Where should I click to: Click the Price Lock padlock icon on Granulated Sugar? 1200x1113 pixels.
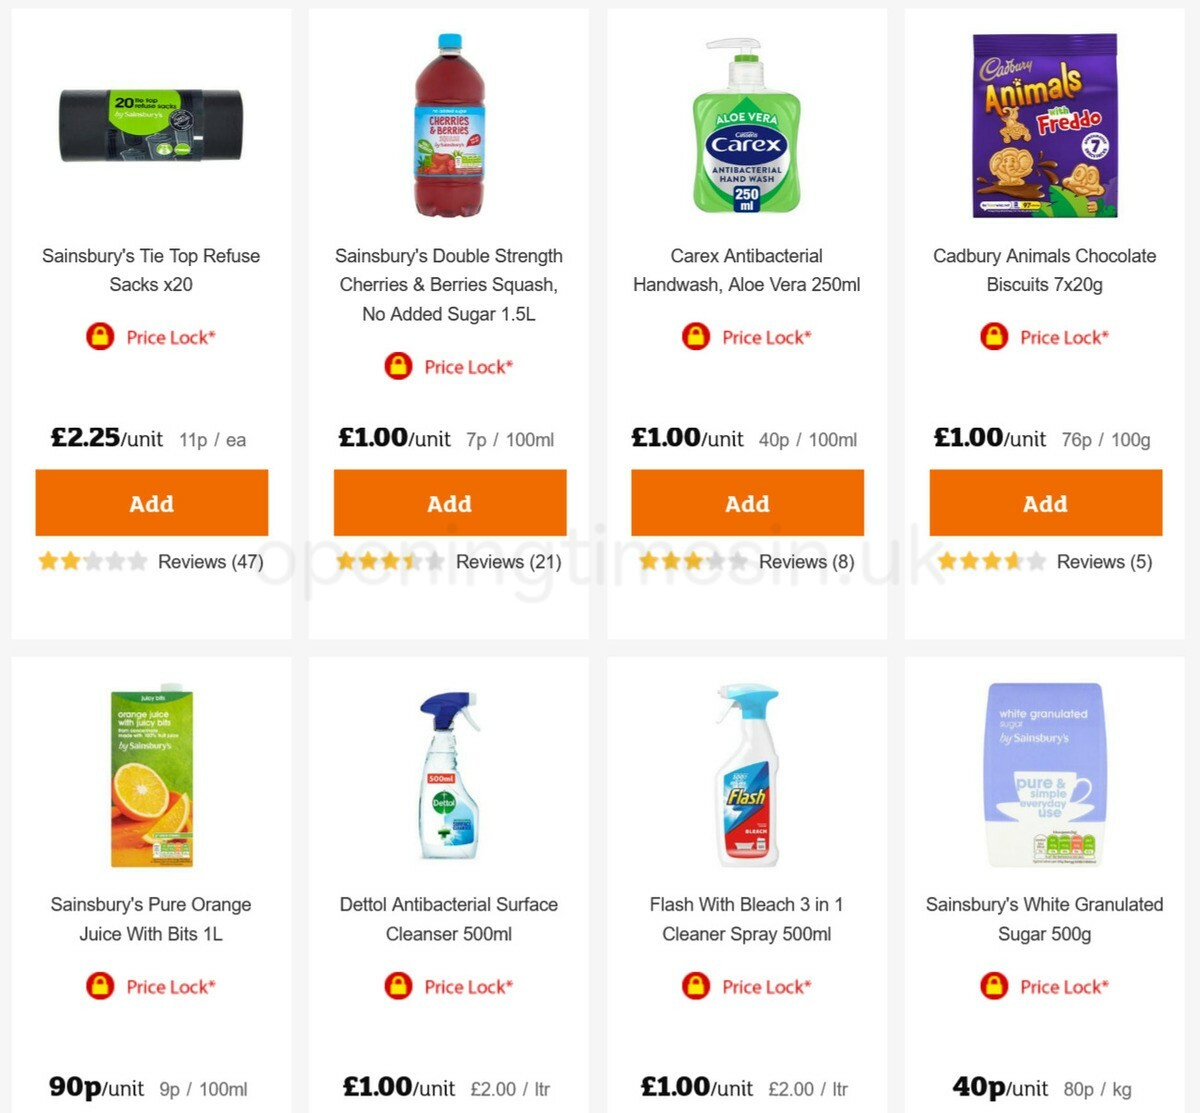(x=994, y=986)
